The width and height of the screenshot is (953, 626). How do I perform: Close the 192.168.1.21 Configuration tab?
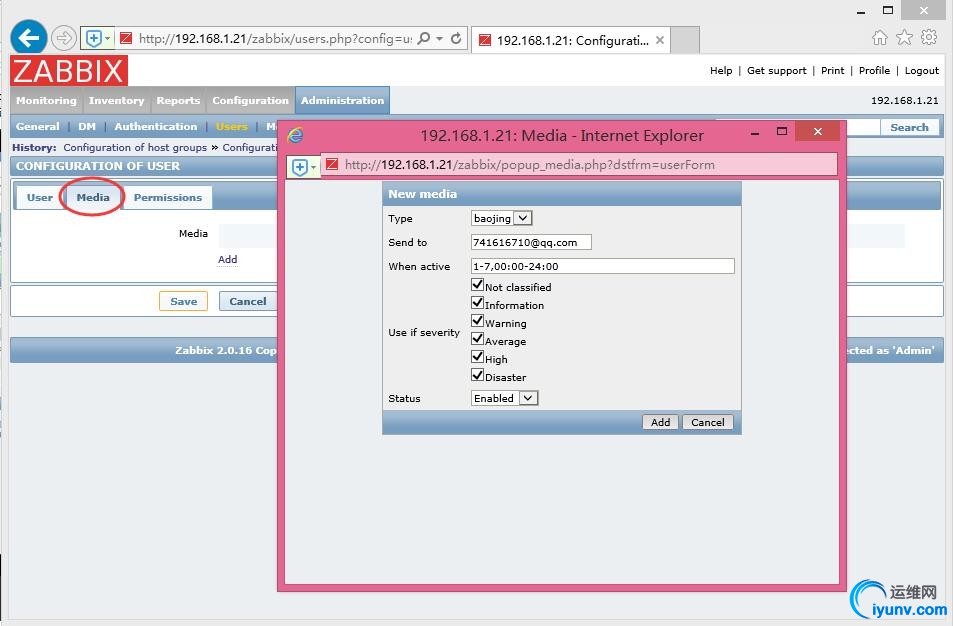pos(659,40)
